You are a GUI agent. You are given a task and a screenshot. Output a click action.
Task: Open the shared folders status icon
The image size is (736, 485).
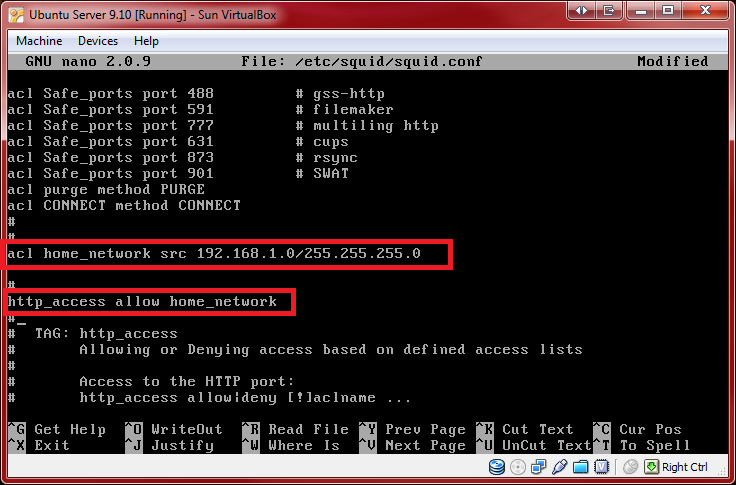(581, 467)
